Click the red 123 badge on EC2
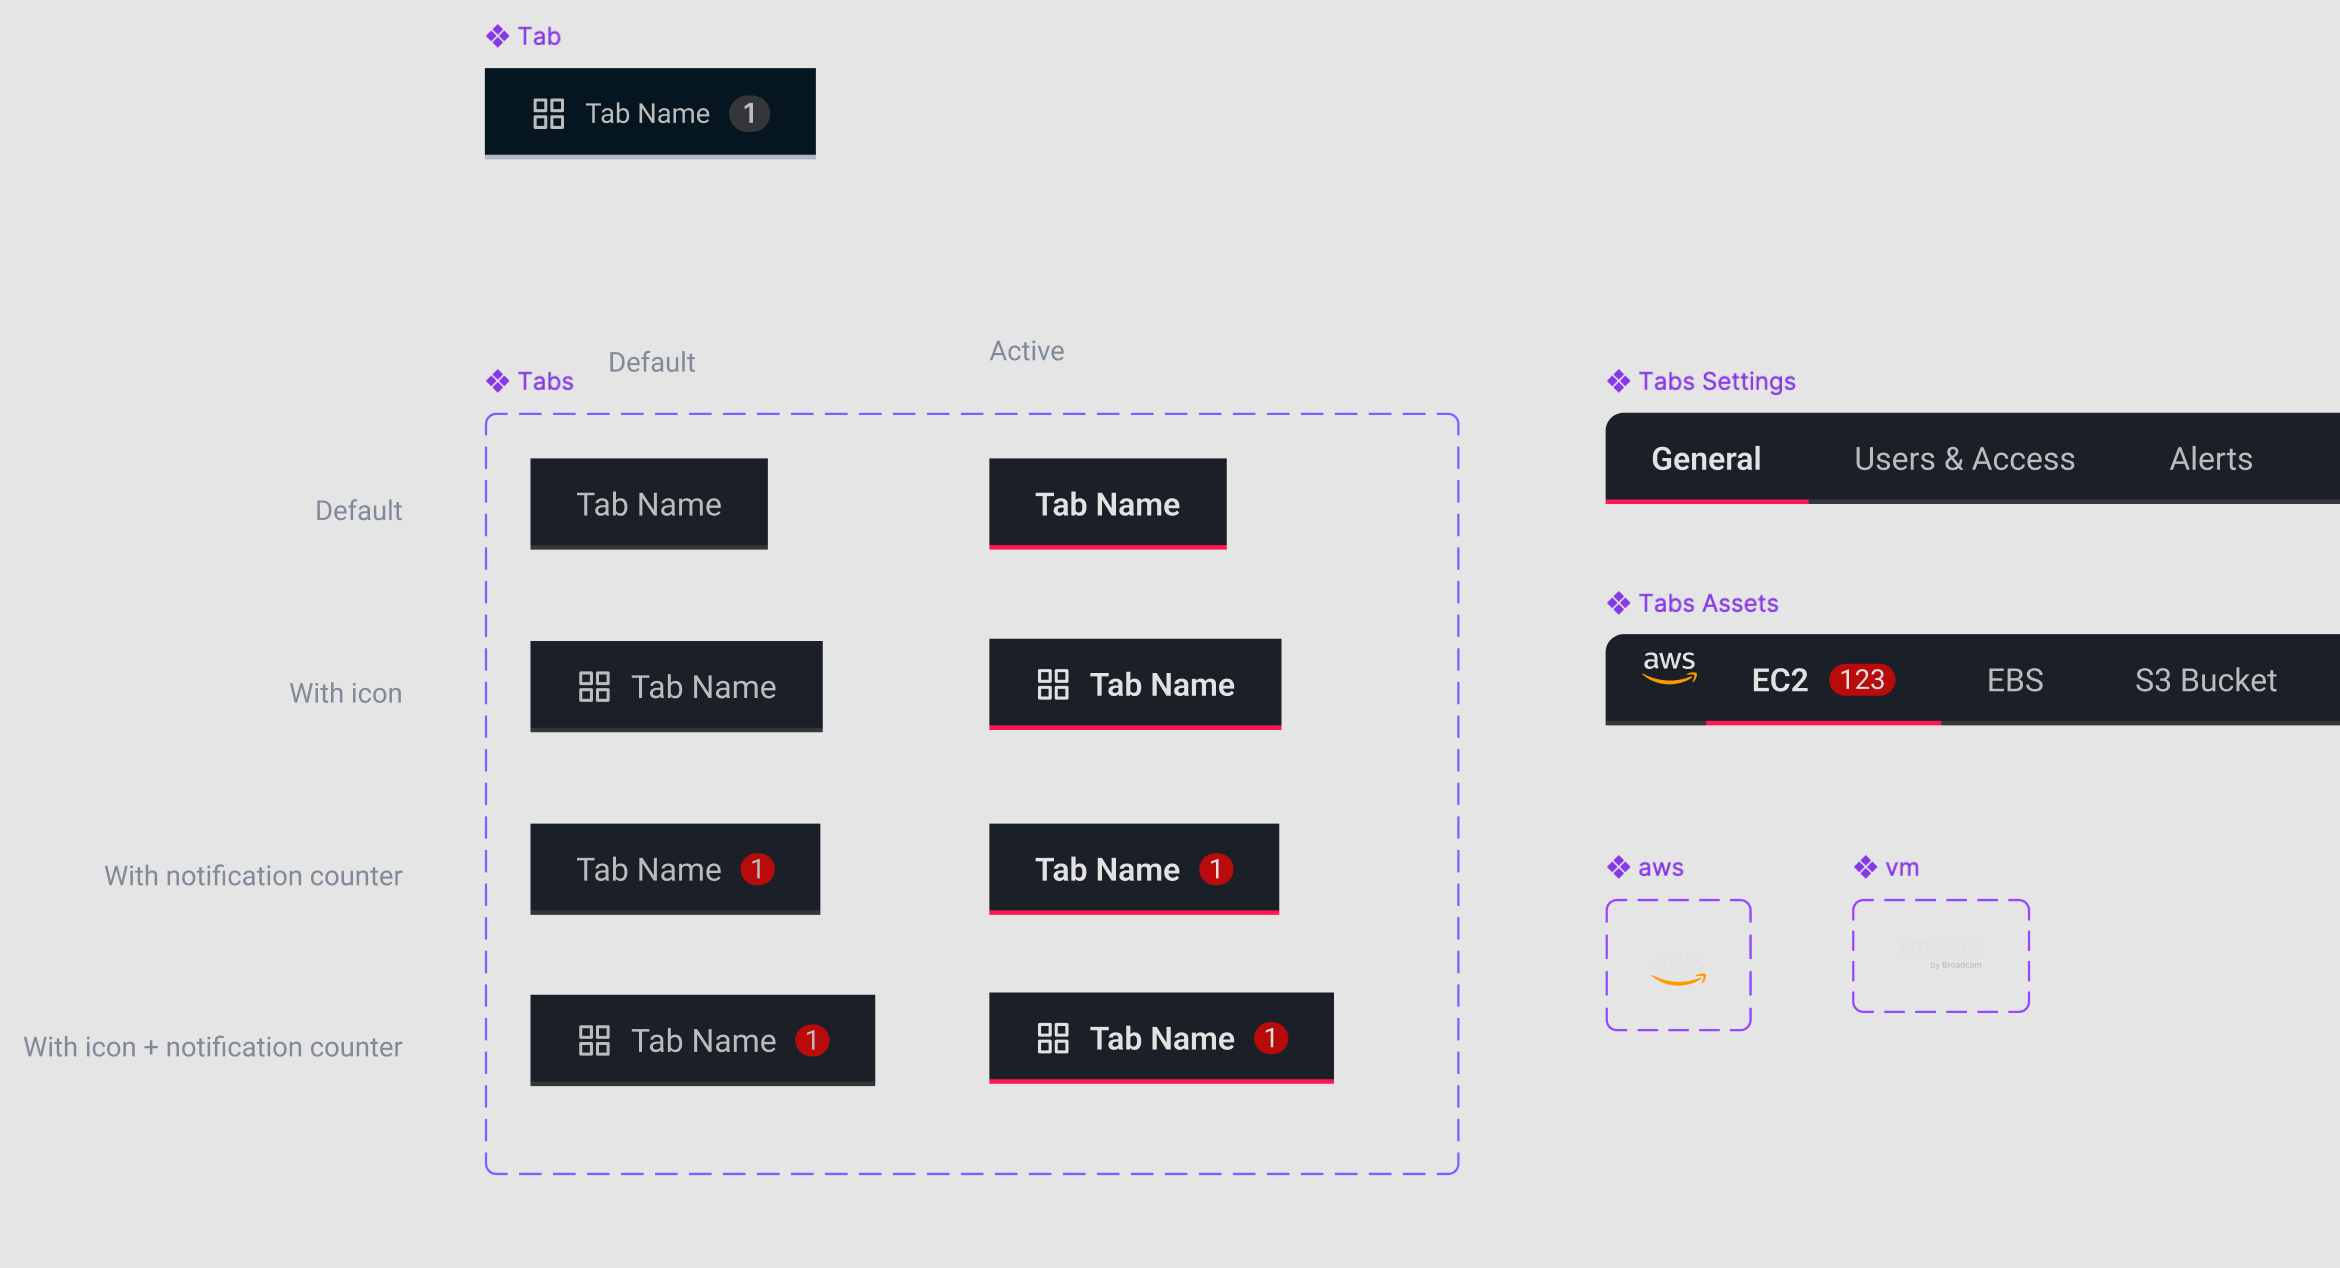Viewport: 2340px width, 1268px height. [1861, 680]
